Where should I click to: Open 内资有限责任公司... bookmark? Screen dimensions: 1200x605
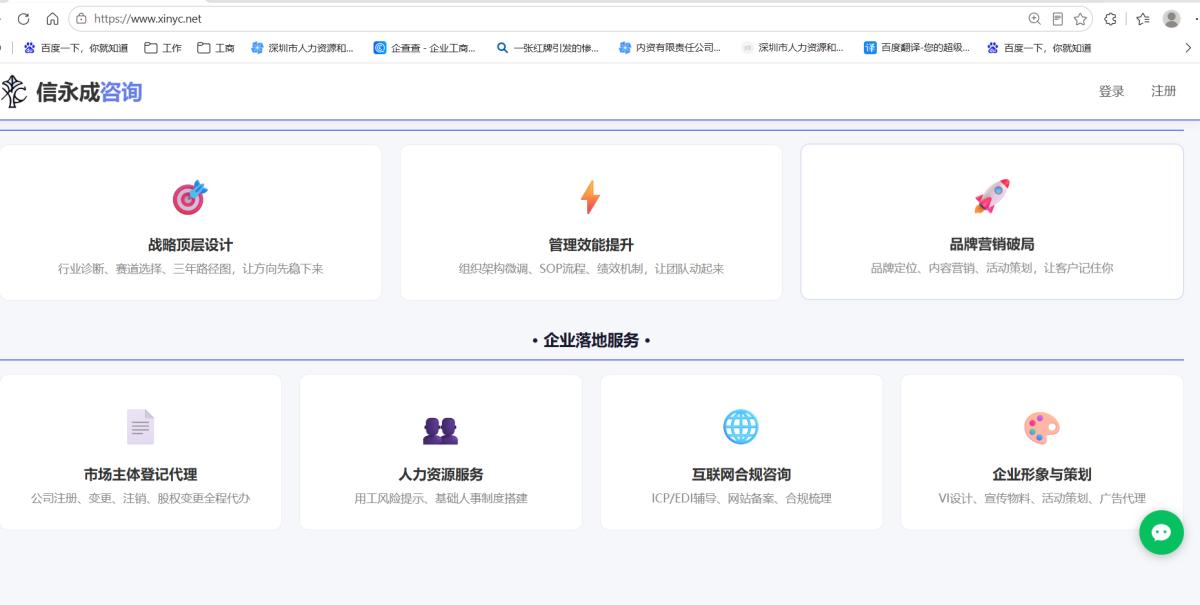point(670,47)
